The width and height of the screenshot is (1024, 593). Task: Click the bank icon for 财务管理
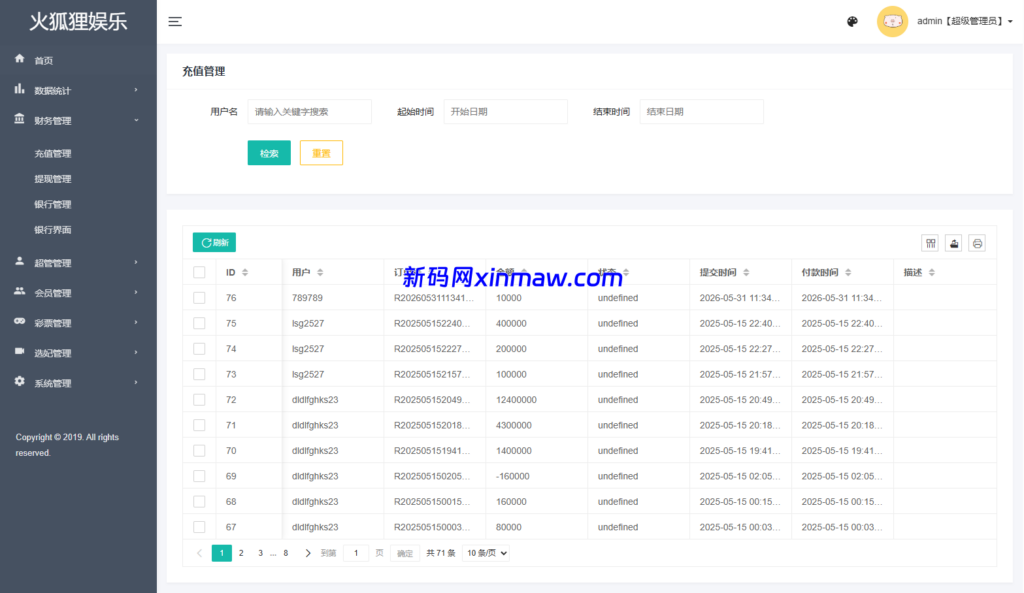tap(20, 119)
